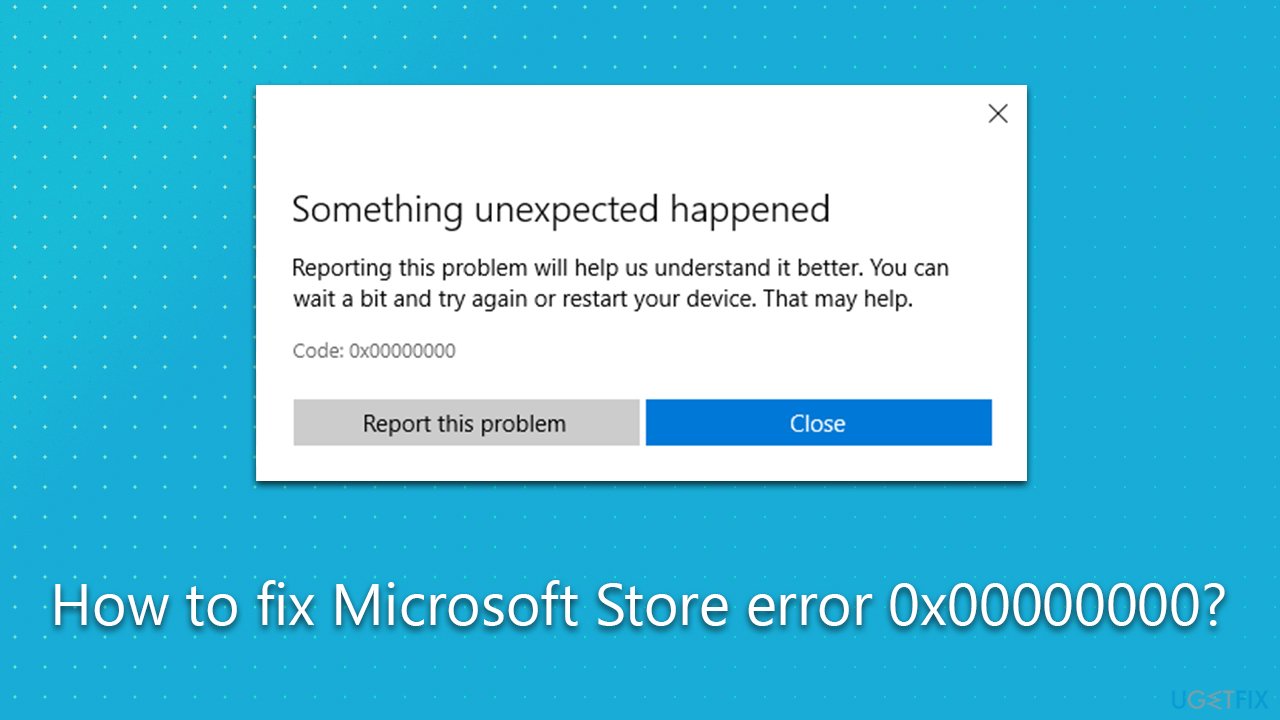Select the Something unexpected happened heading
Image resolution: width=1280 pixels, height=720 pixels.
click(x=561, y=209)
